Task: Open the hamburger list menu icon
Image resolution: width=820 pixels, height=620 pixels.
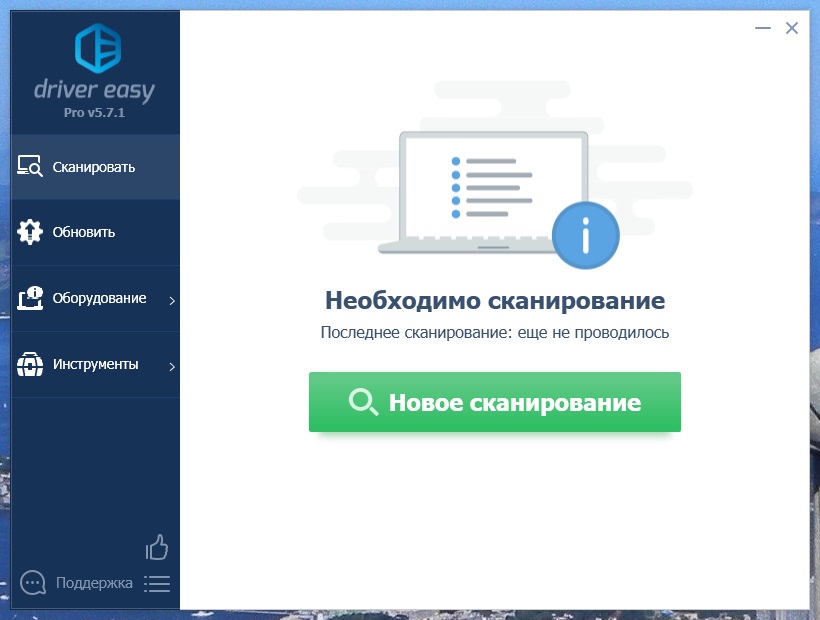Action: click(x=157, y=583)
